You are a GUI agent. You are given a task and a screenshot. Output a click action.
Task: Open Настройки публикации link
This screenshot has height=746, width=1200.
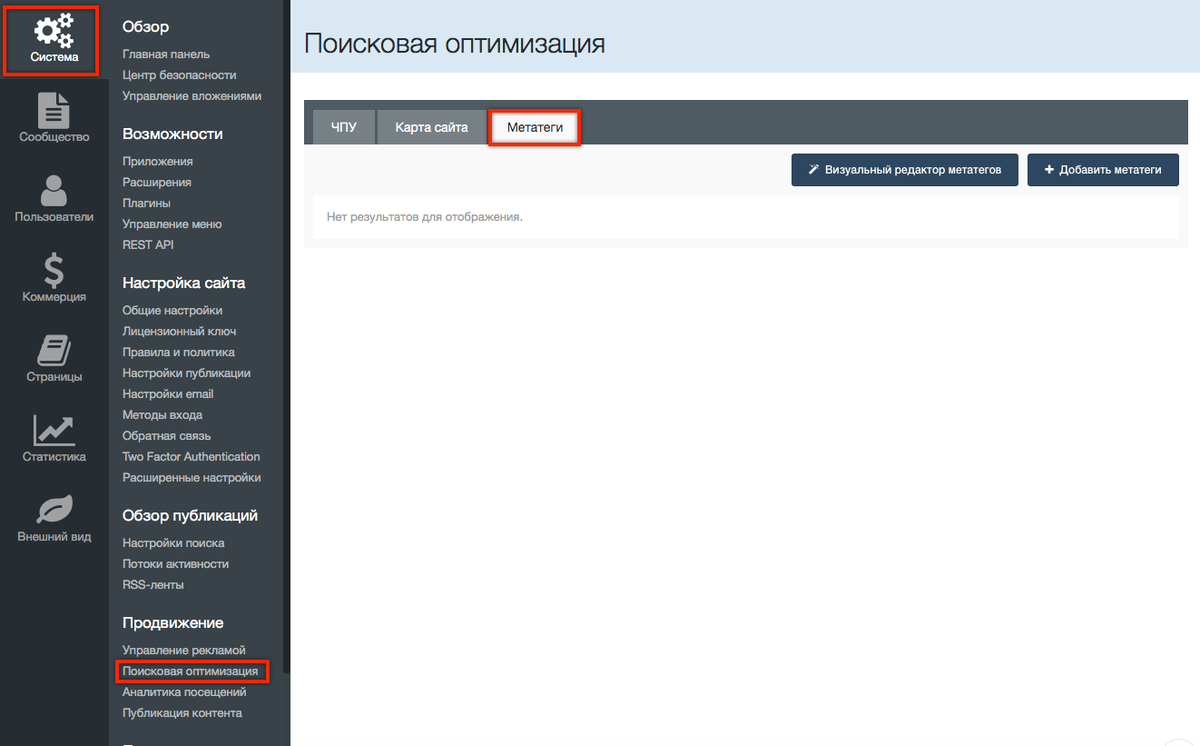pos(186,373)
